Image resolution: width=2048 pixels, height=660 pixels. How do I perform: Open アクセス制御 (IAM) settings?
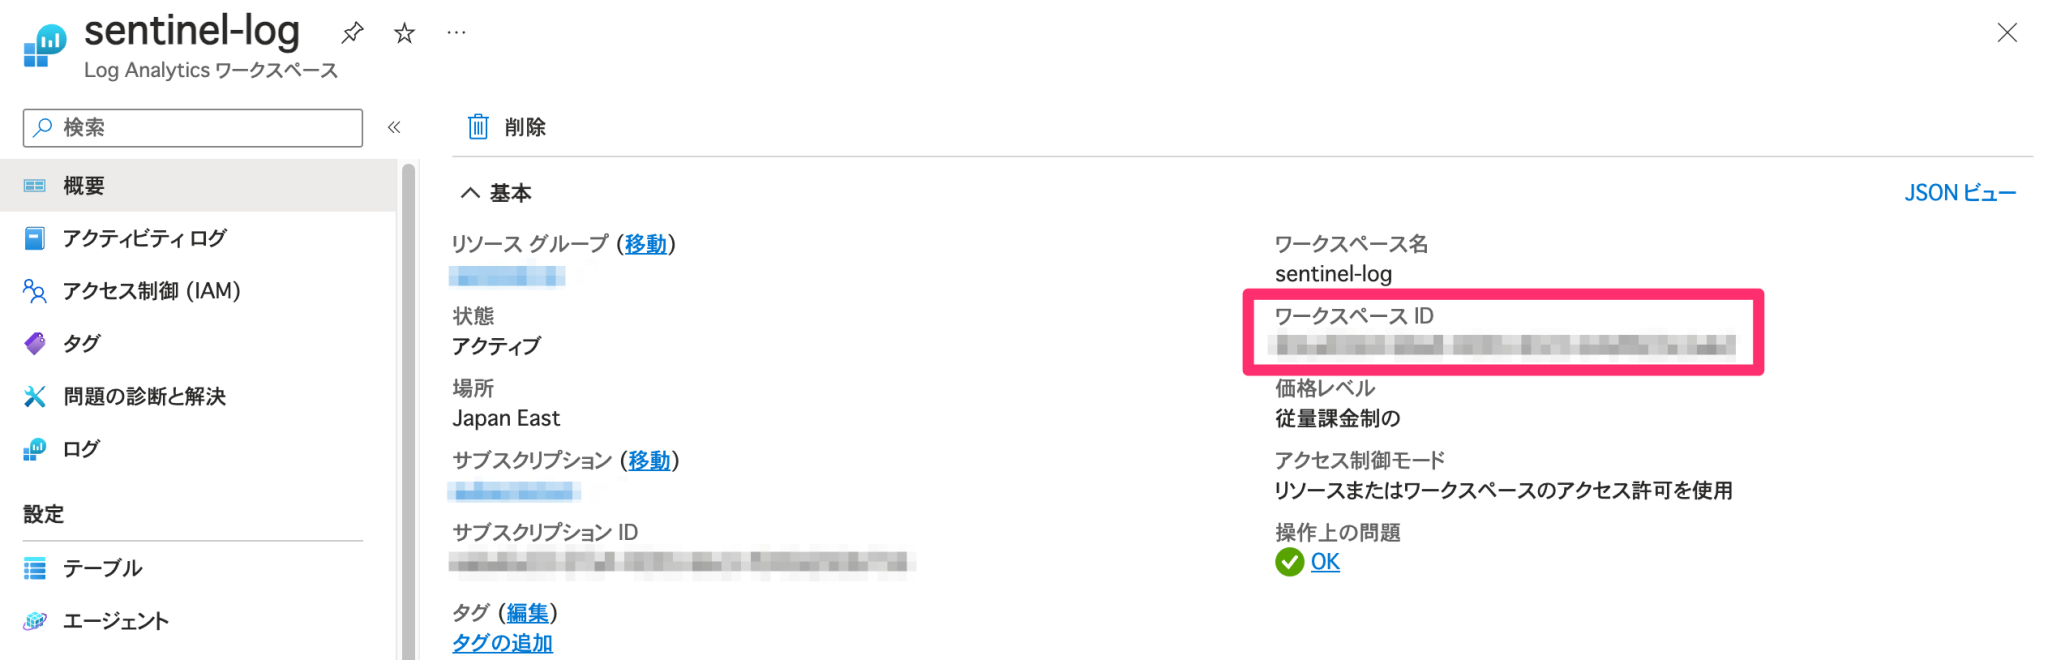pyautogui.click(x=35, y=291)
